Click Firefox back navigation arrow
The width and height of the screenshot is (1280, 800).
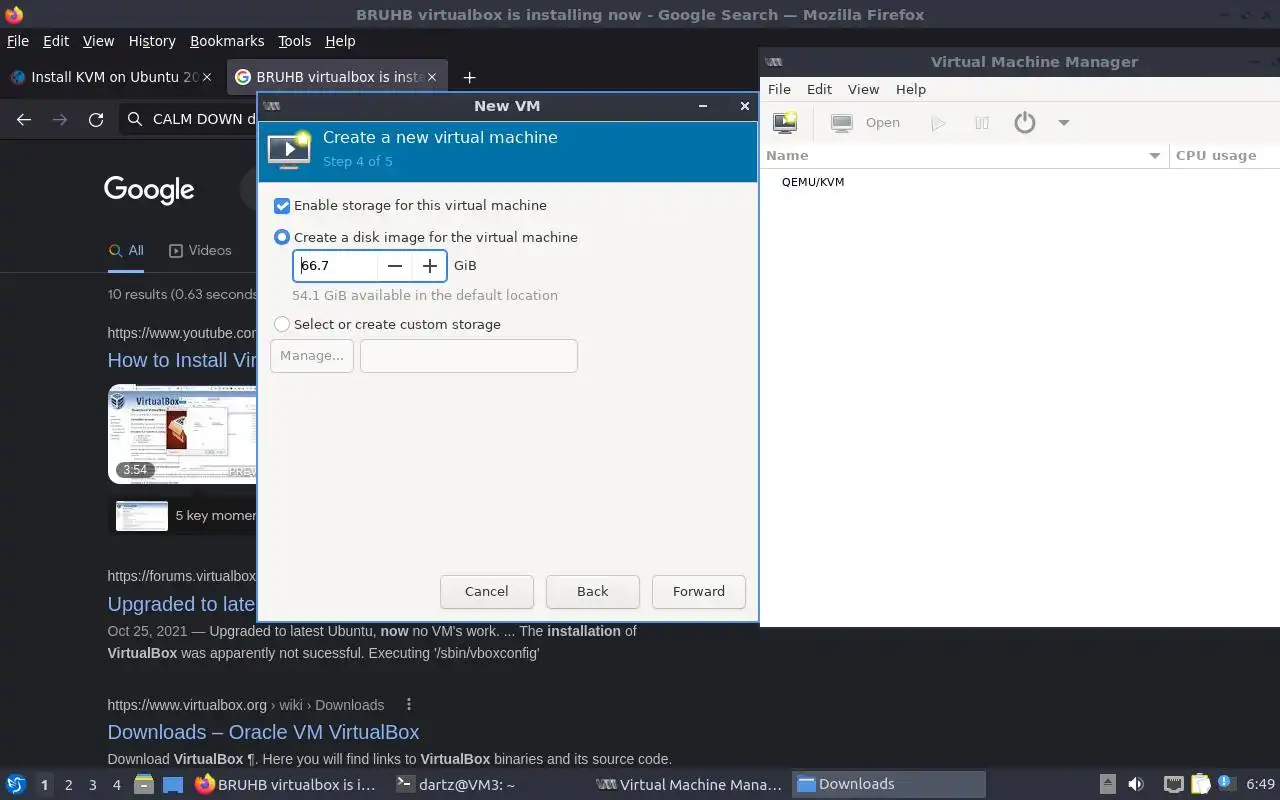[24, 119]
